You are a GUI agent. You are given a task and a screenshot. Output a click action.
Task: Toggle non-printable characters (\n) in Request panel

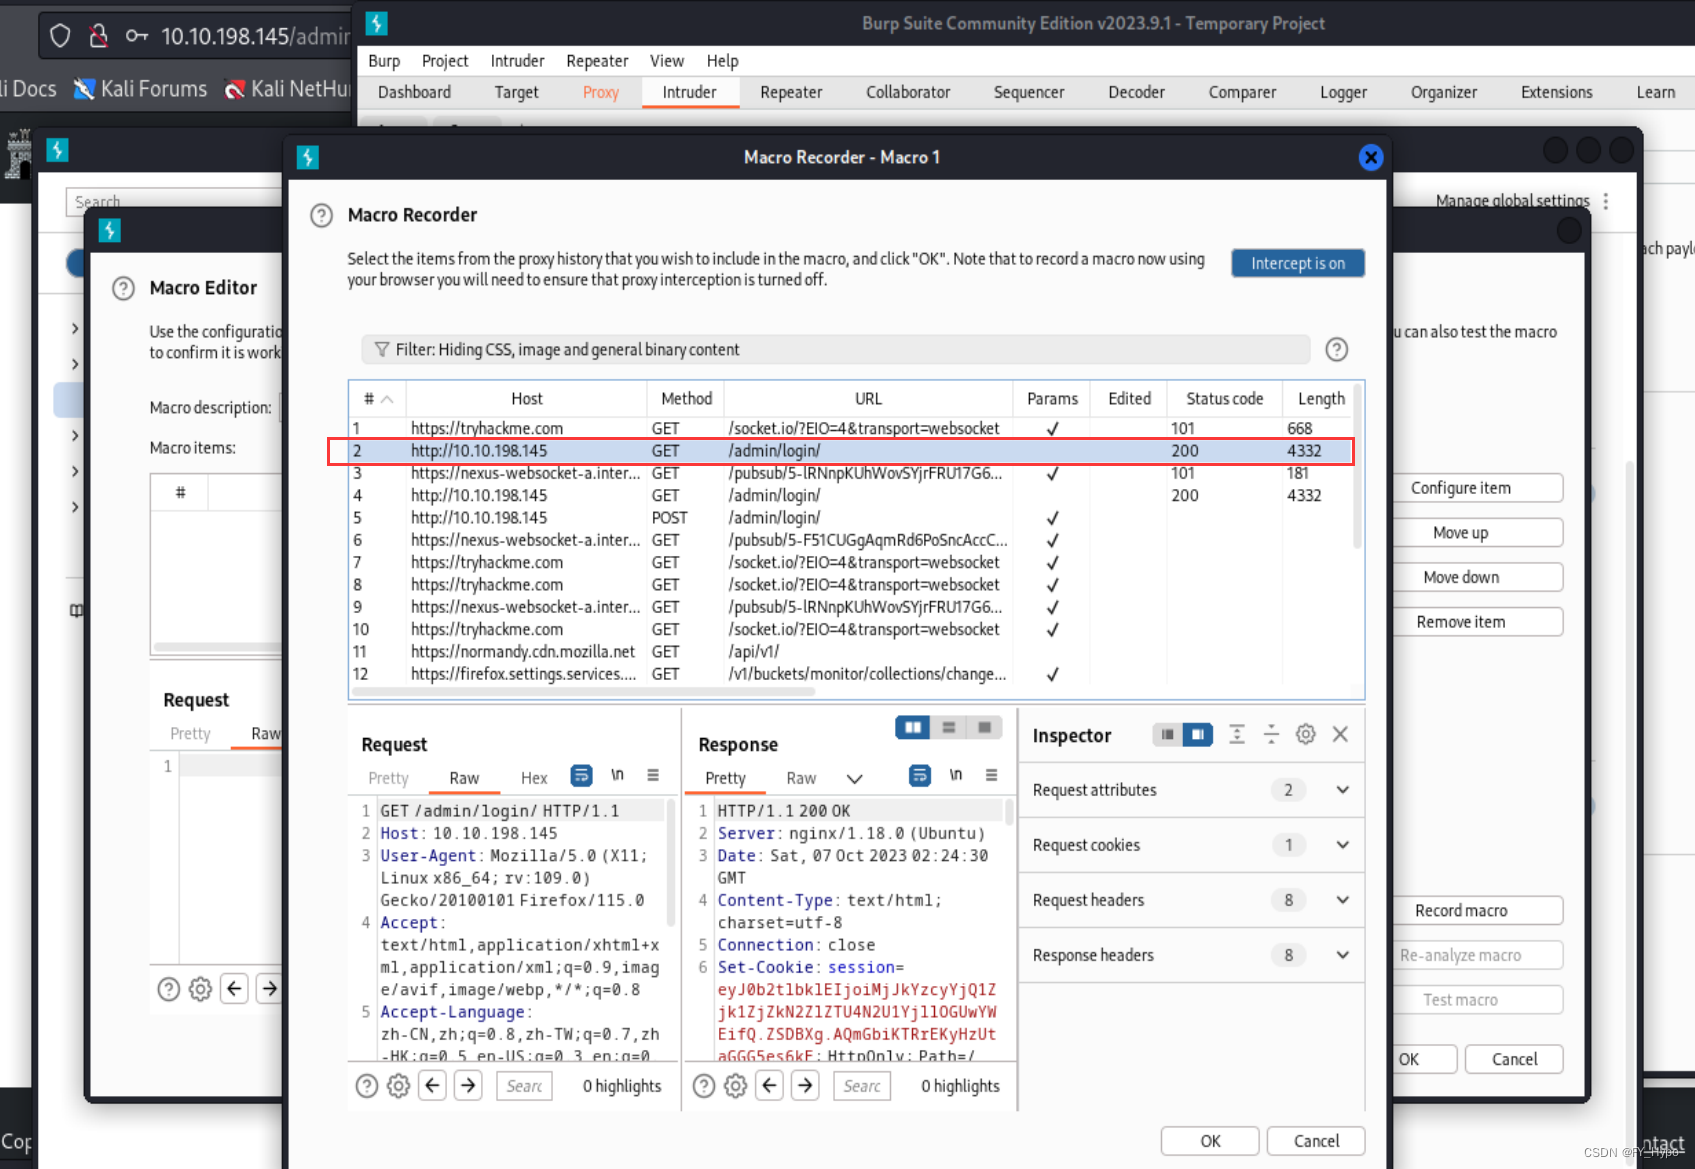[x=618, y=775]
